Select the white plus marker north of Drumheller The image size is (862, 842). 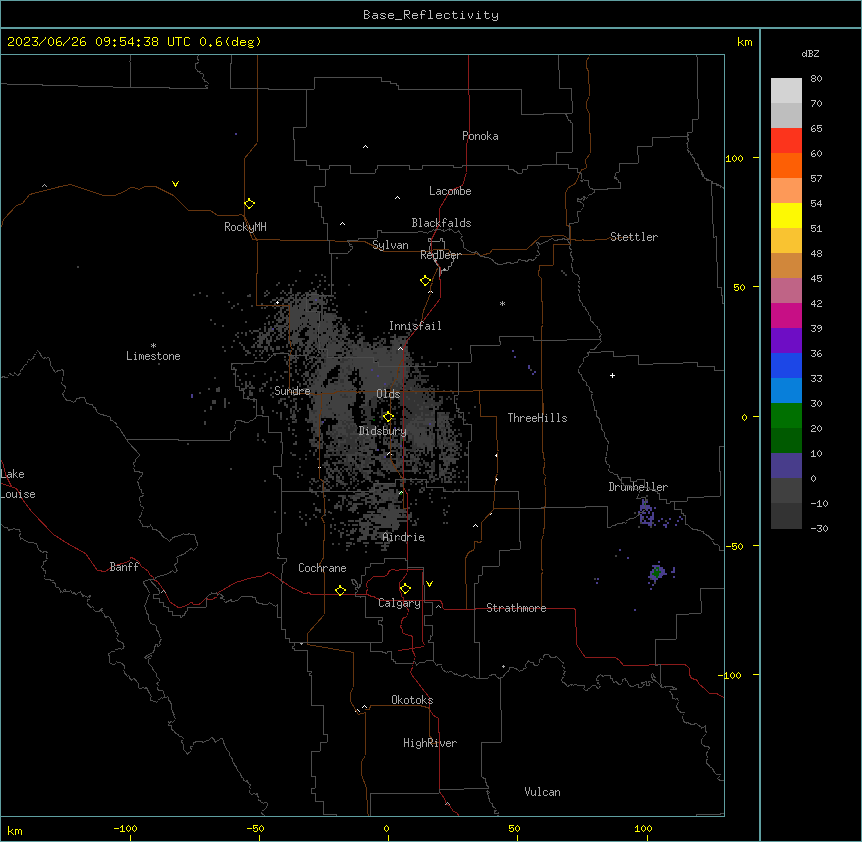point(612,375)
